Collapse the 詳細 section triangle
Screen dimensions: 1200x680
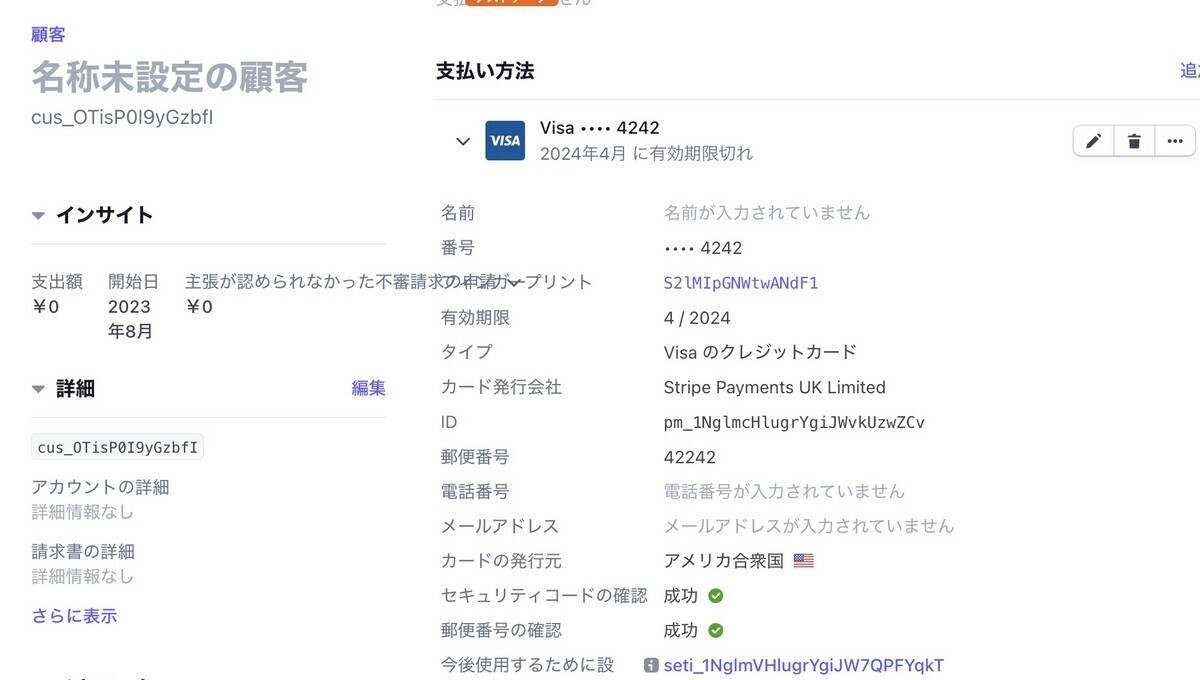38,389
